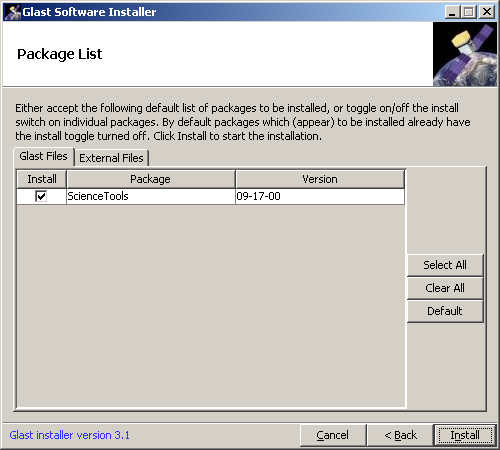Screen dimensions: 500x450
Task: Go to previous page with Back button
Action: click(x=400, y=435)
